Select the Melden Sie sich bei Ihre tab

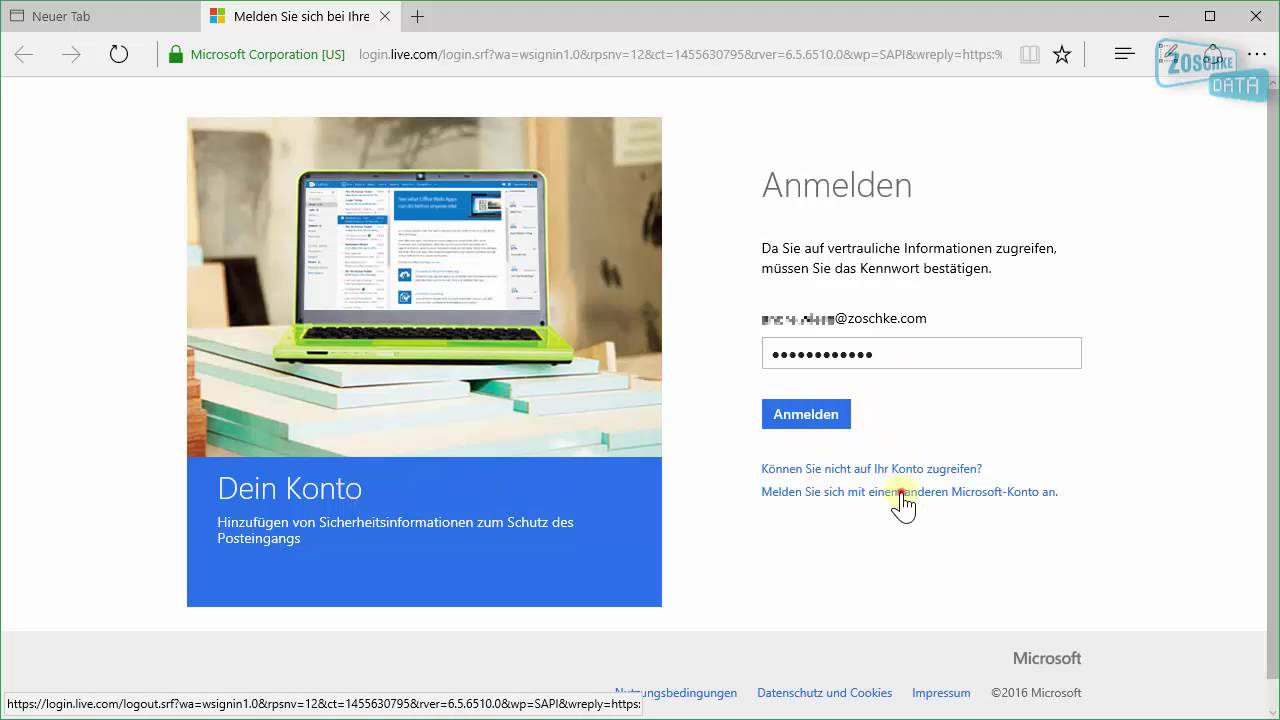click(299, 17)
